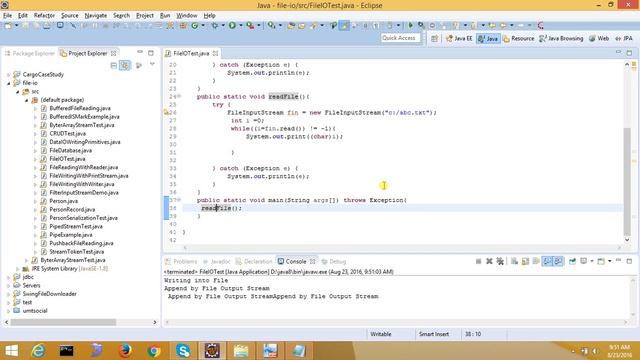Toggle Scroll Lock in Console
The height and width of the screenshot is (360, 640).
click(525, 261)
